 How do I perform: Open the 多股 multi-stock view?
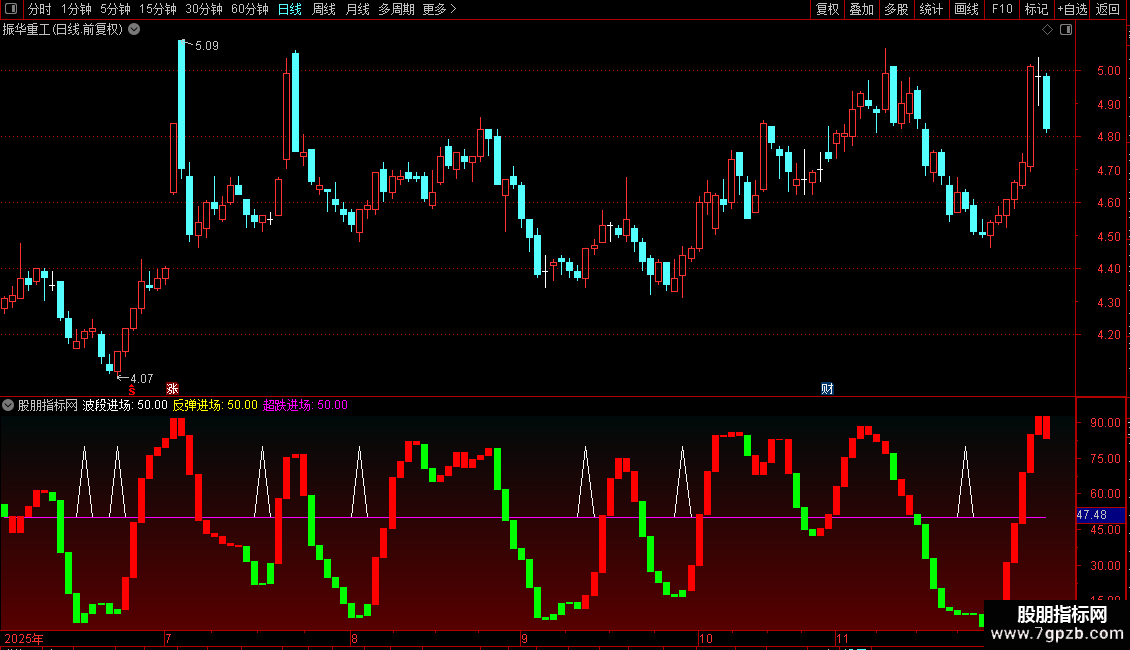point(896,9)
